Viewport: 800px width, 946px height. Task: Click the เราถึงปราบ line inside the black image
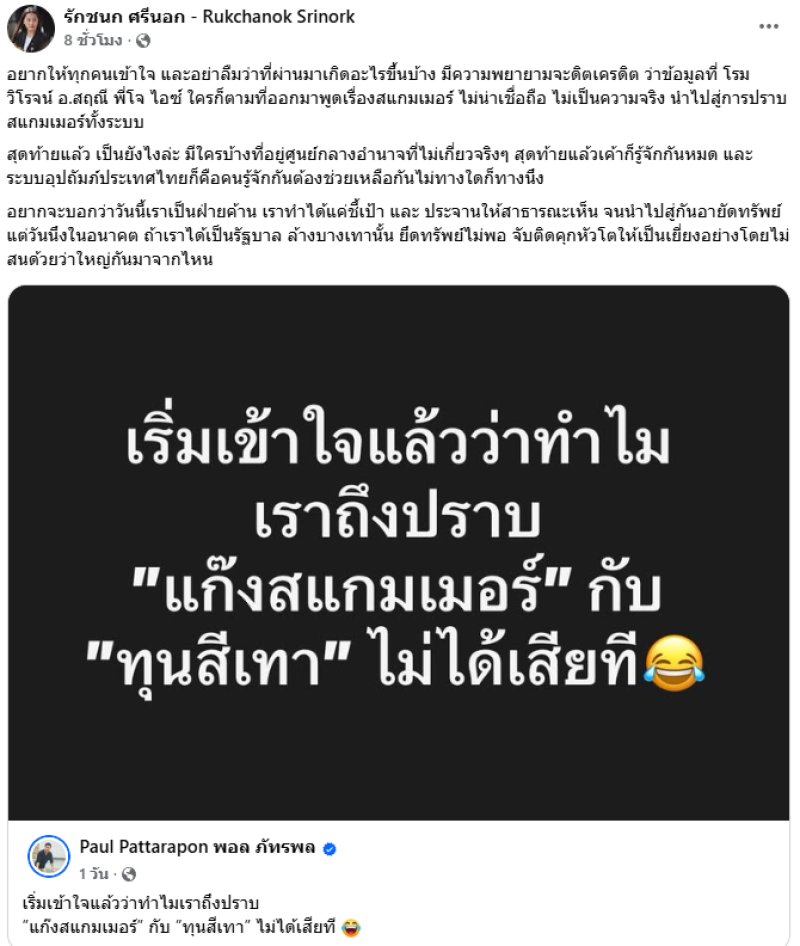(397, 516)
